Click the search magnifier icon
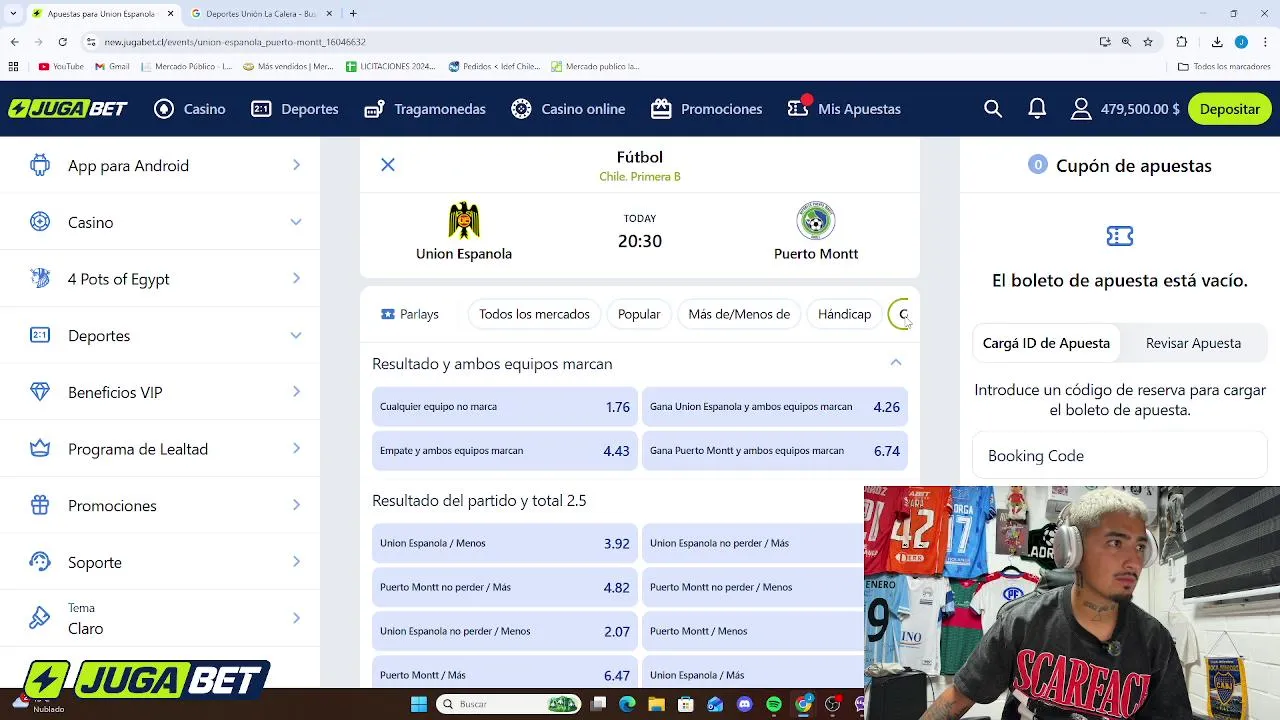This screenshot has width=1280, height=720. click(993, 109)
